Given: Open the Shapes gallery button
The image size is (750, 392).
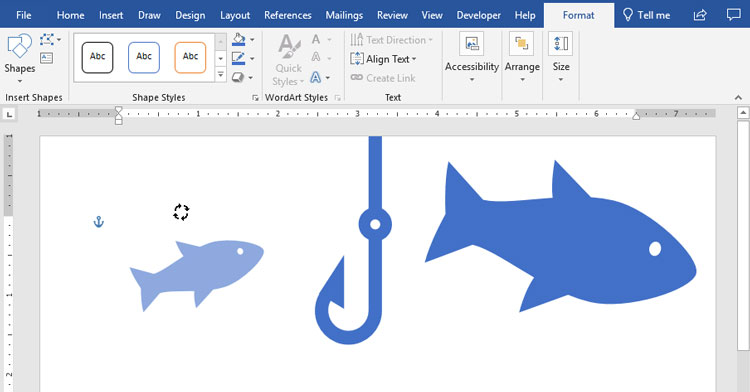Looking at the screenshot, I should (20, 58).
